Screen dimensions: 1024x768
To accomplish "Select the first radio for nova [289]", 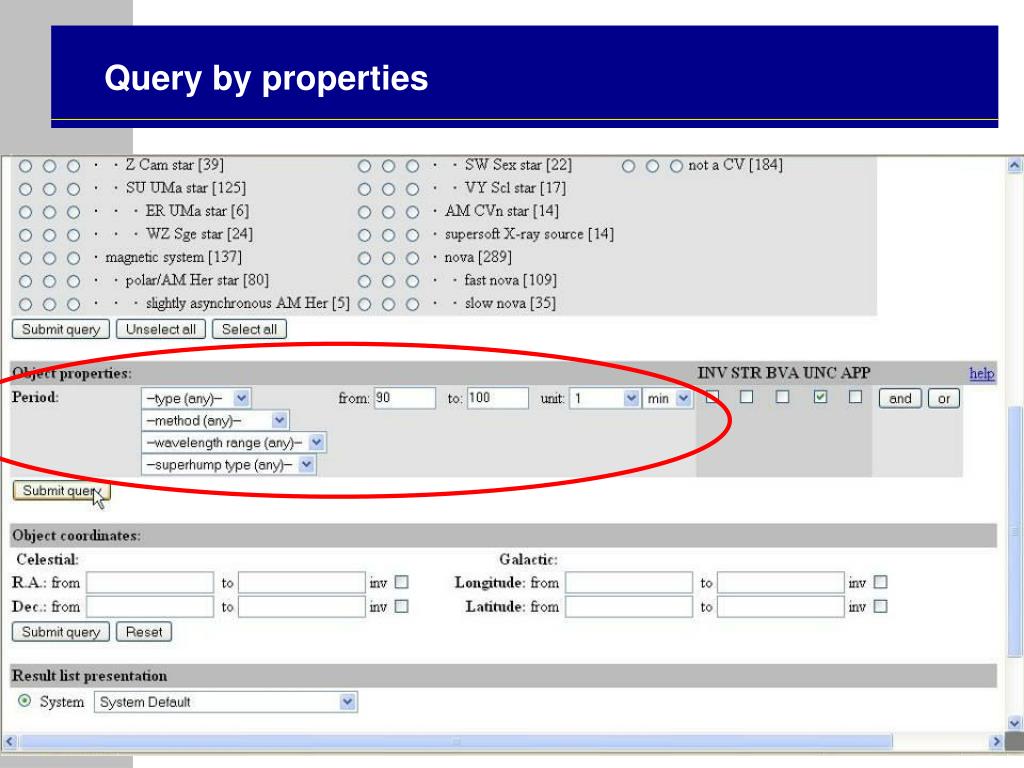I will pos(364,258).
